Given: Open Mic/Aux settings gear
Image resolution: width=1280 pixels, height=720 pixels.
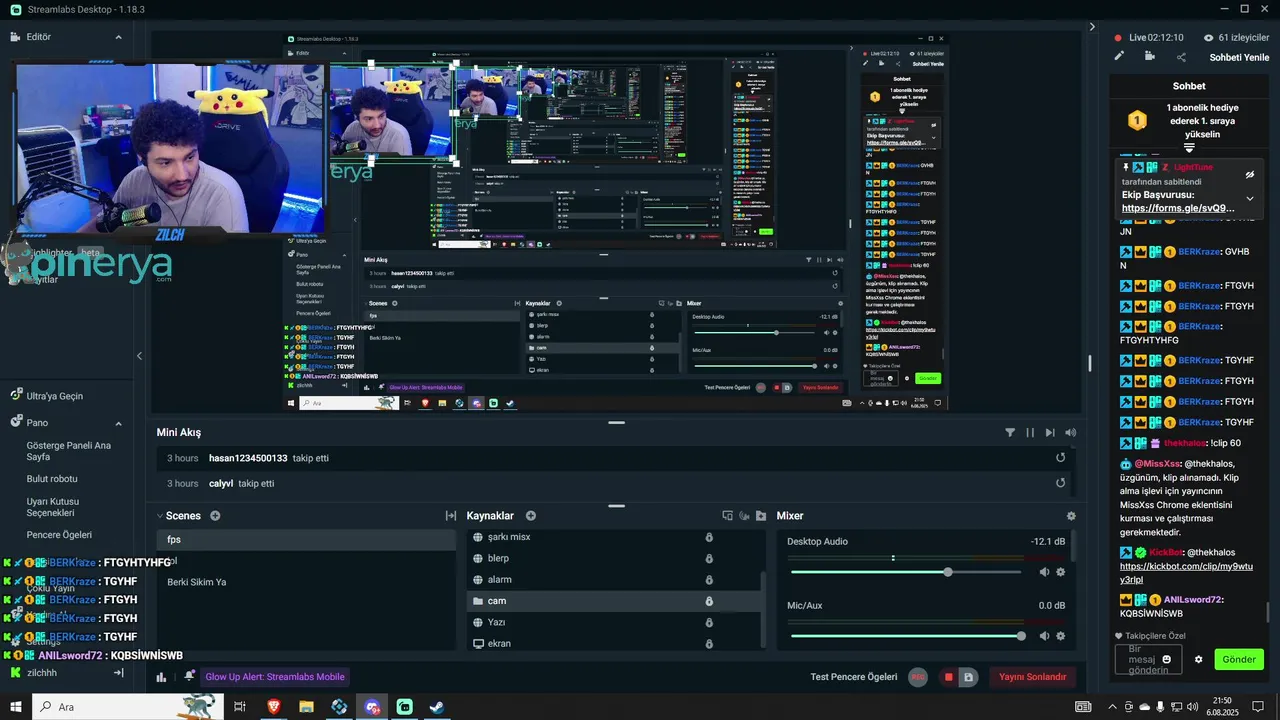Looking at the screenshot, I should [x=1061, y=636].
